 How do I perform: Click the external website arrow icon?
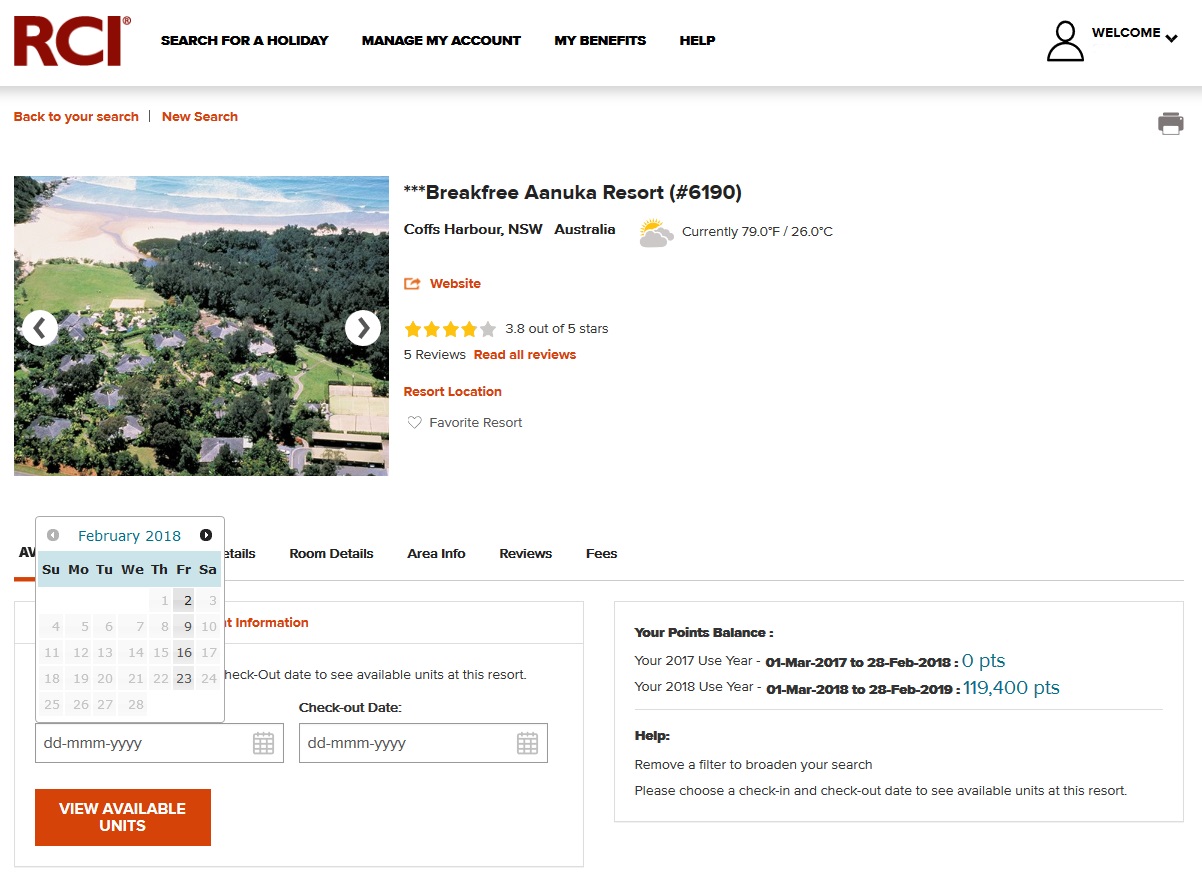click(412, 284)
